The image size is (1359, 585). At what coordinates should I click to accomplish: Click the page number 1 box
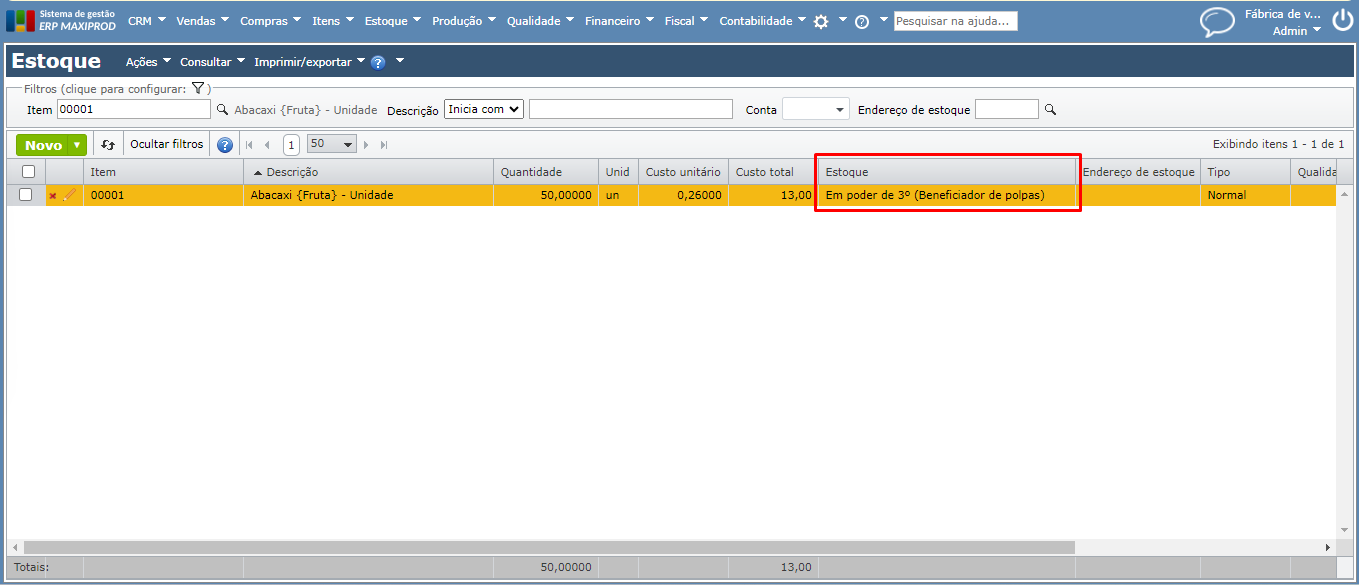click(291, 145)
